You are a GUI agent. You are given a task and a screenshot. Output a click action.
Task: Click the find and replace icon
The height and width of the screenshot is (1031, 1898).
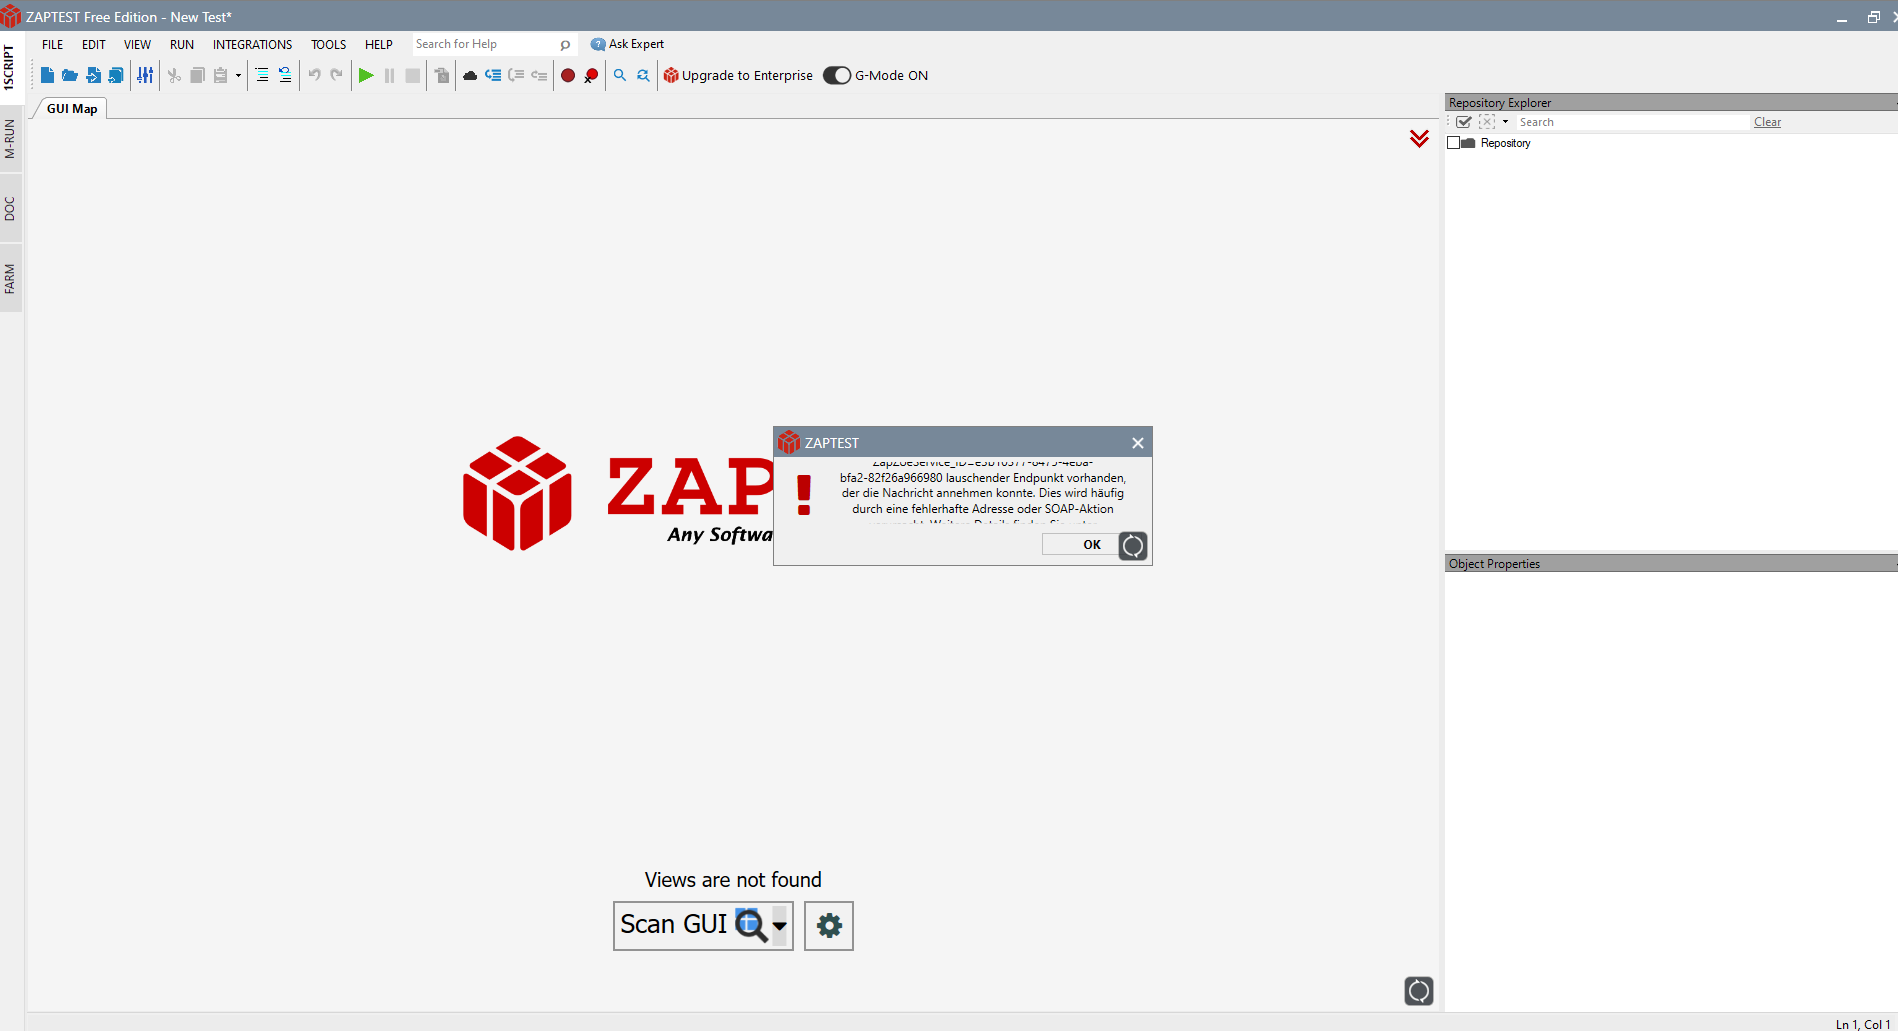[x=643, y=76]
